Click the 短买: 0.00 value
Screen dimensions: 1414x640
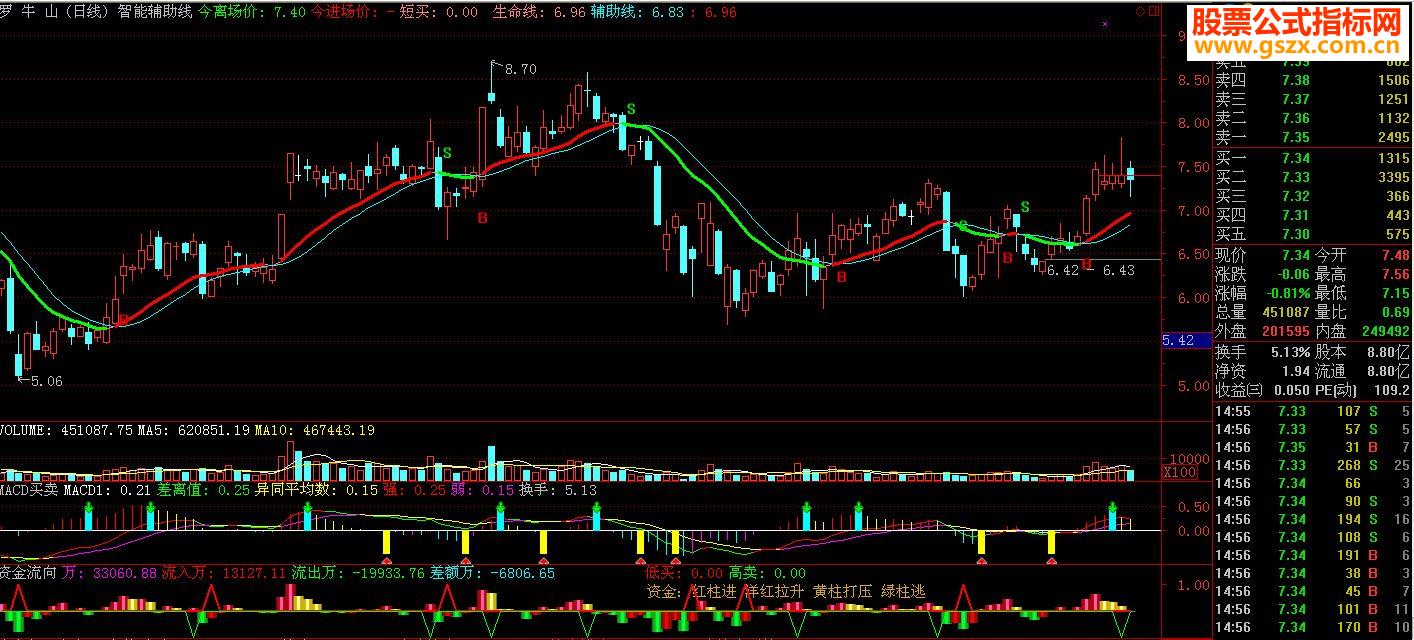438,12
